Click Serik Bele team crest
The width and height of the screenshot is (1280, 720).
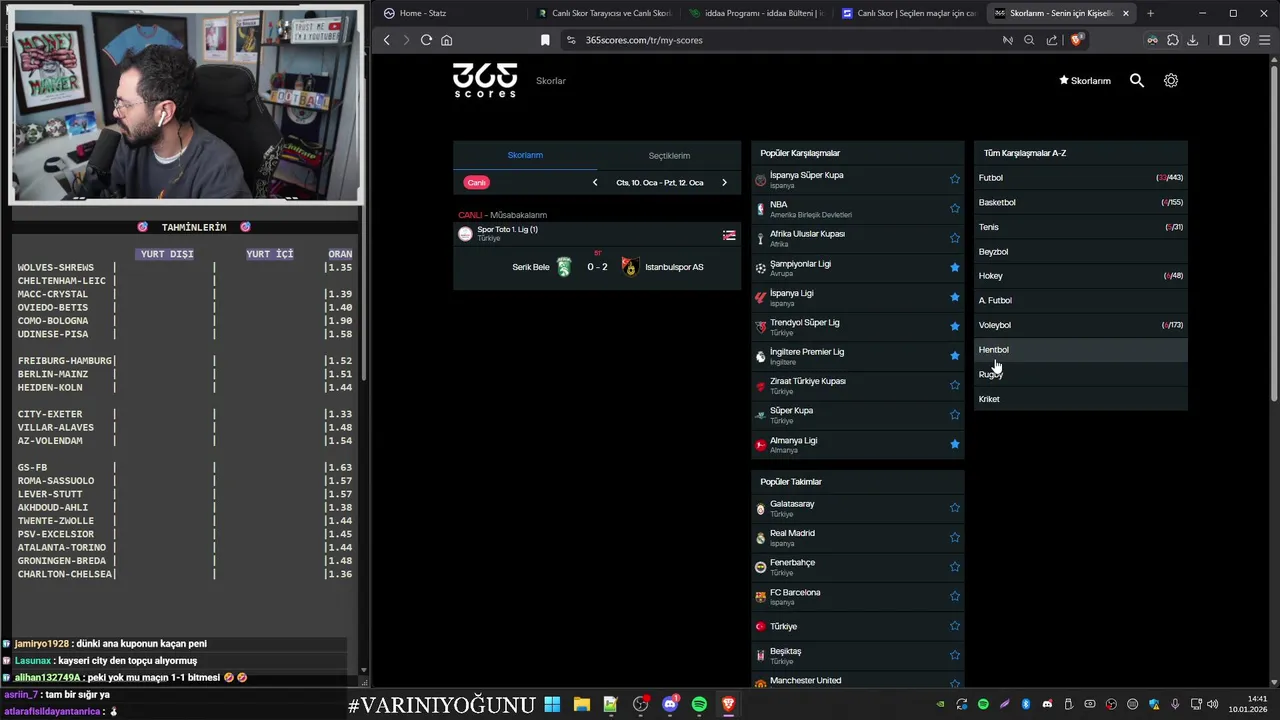564,267
